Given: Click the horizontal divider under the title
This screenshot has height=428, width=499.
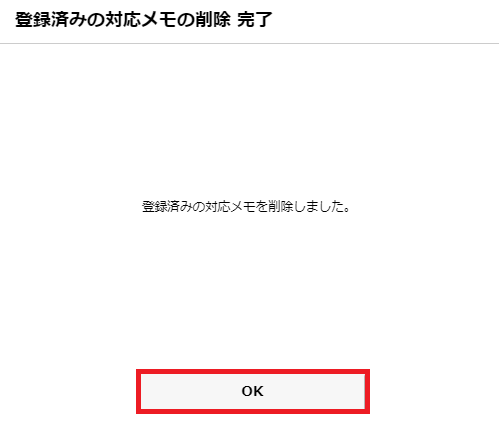Looking at the screenshot, I should pos(249,43).
